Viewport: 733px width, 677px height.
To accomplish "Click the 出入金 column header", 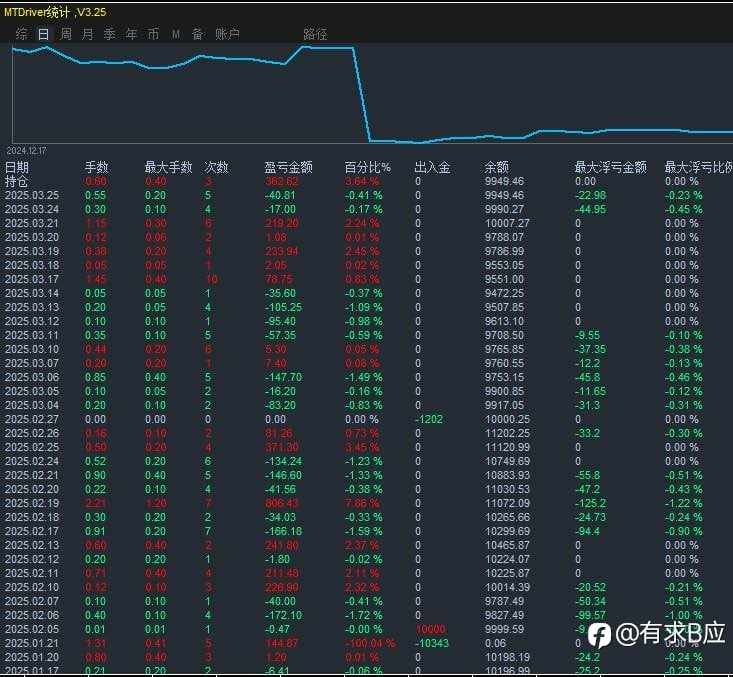I will (x=432, y=167).
